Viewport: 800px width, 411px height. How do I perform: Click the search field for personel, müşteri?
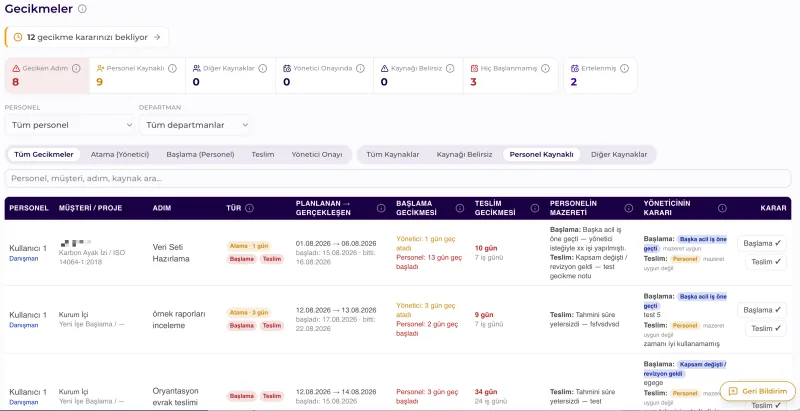tap(397, 178)
